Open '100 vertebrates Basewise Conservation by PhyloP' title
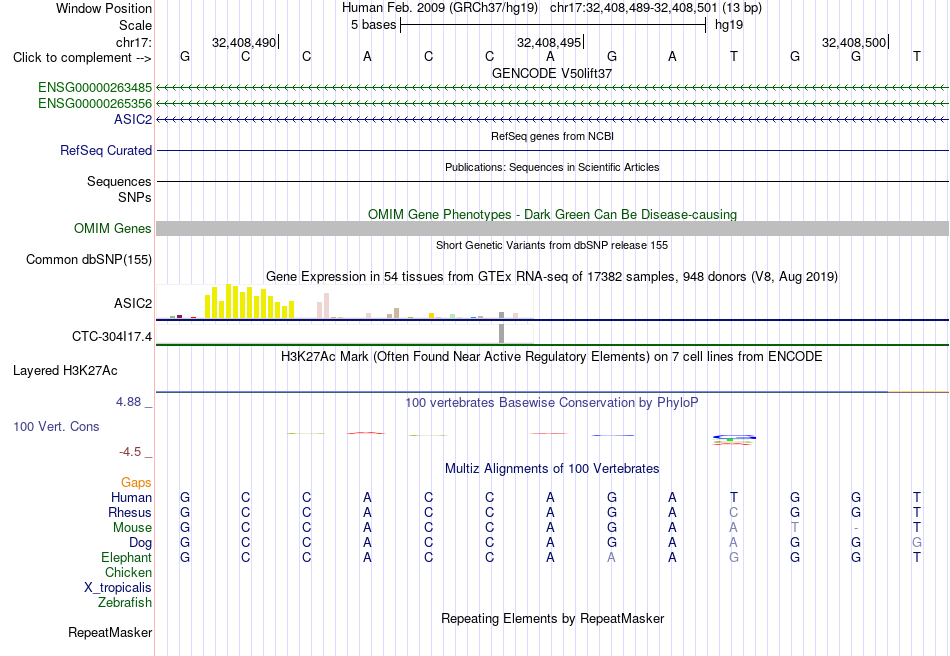This screenshot has height=656, width=950. click(x=552, y=403)
